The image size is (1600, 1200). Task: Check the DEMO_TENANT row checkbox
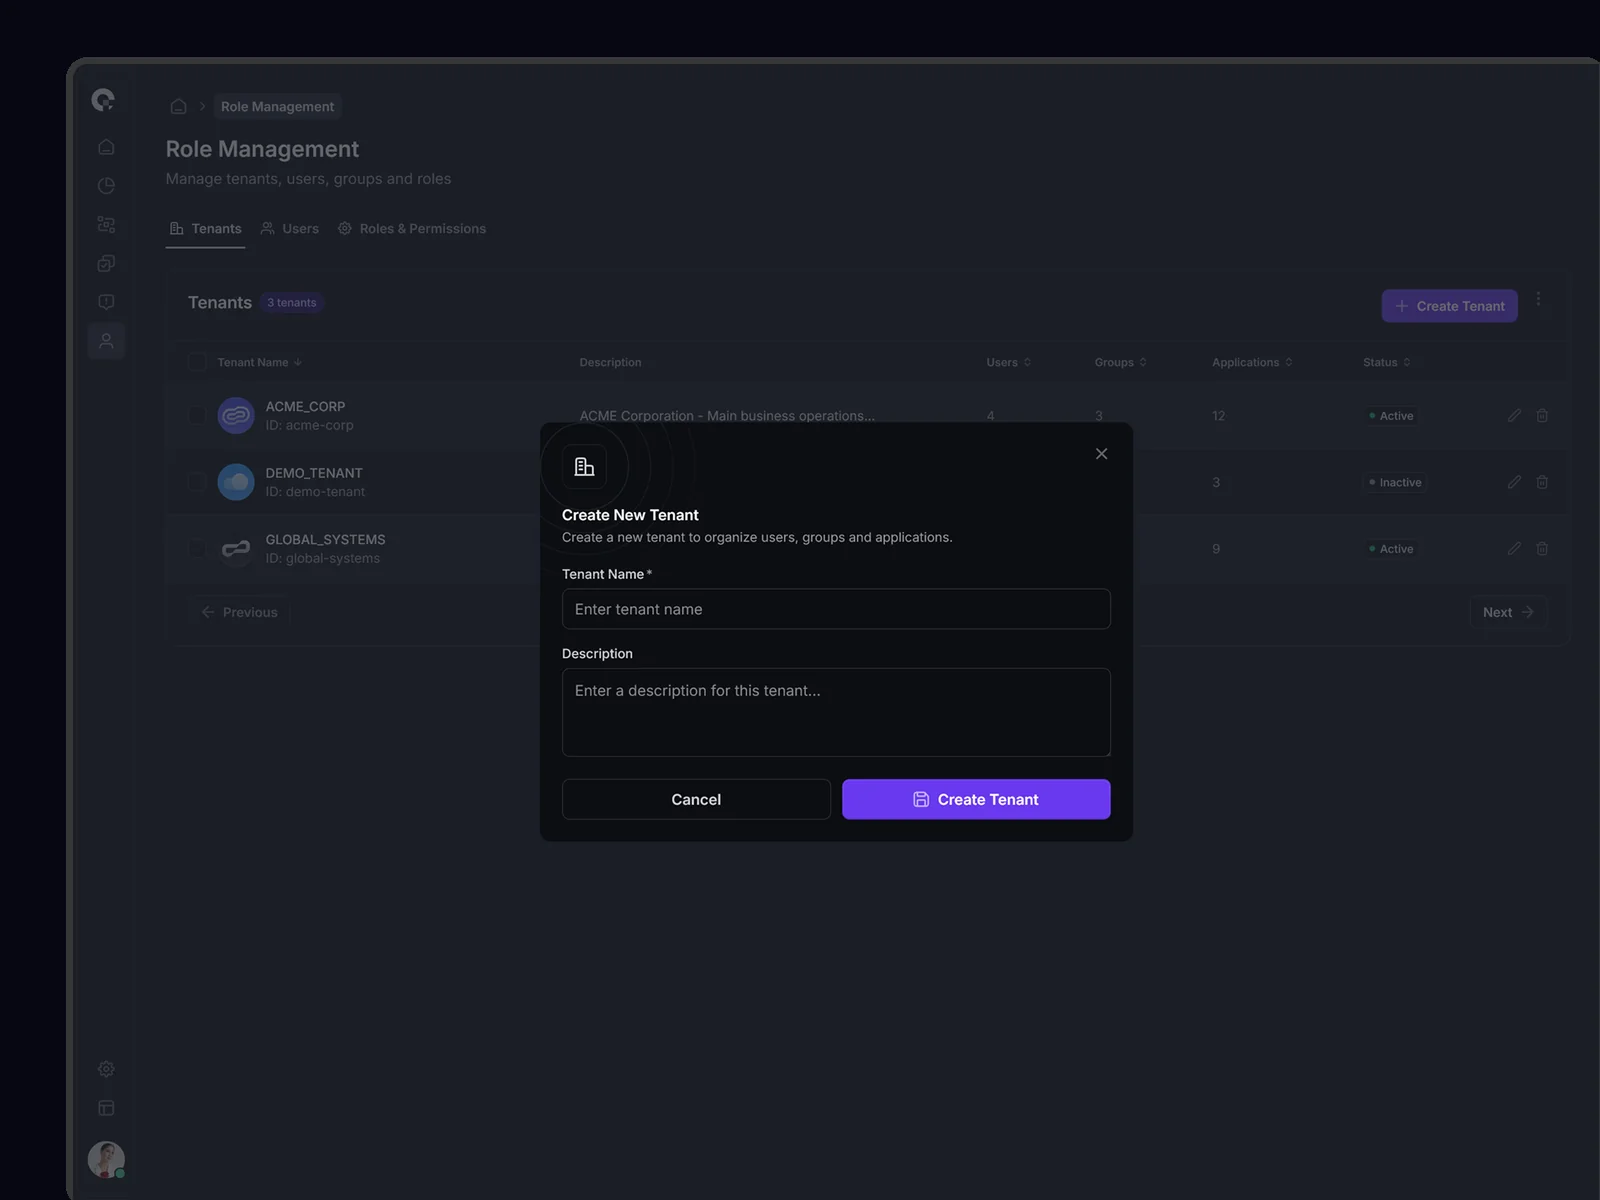coord(197,482)
